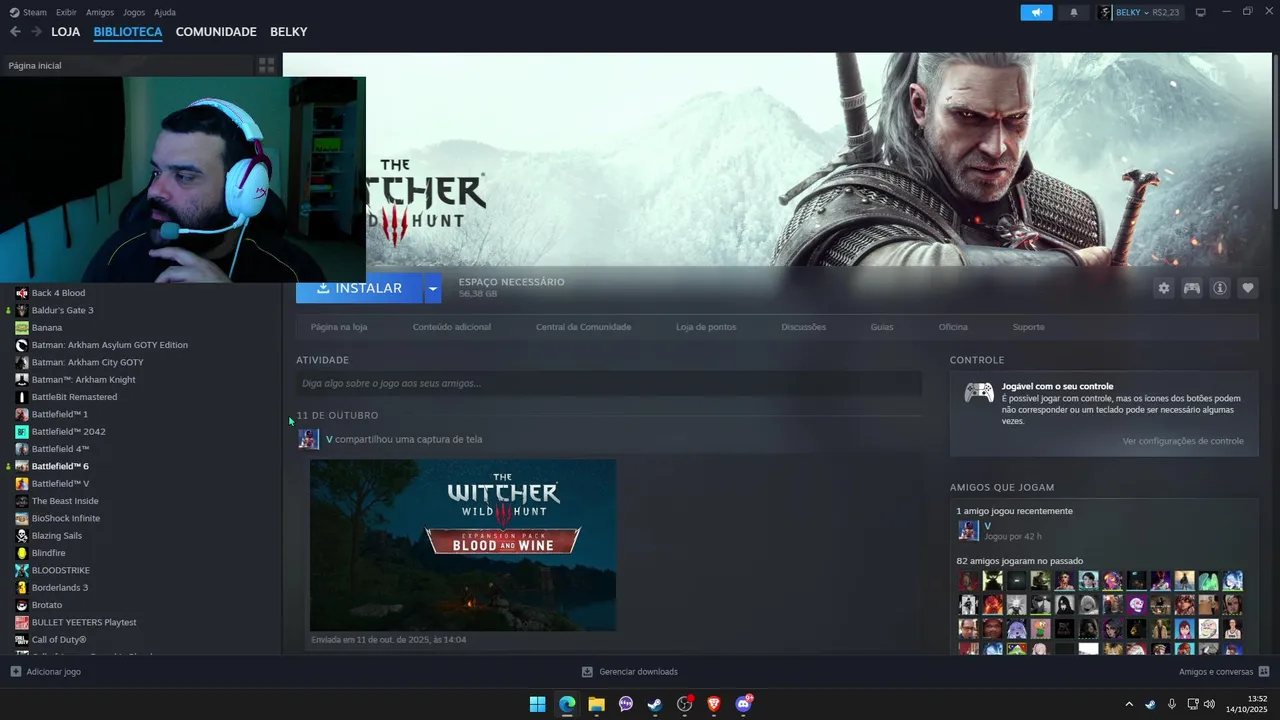Select Batman: Arkham Knight

click(x=83, y=379)
